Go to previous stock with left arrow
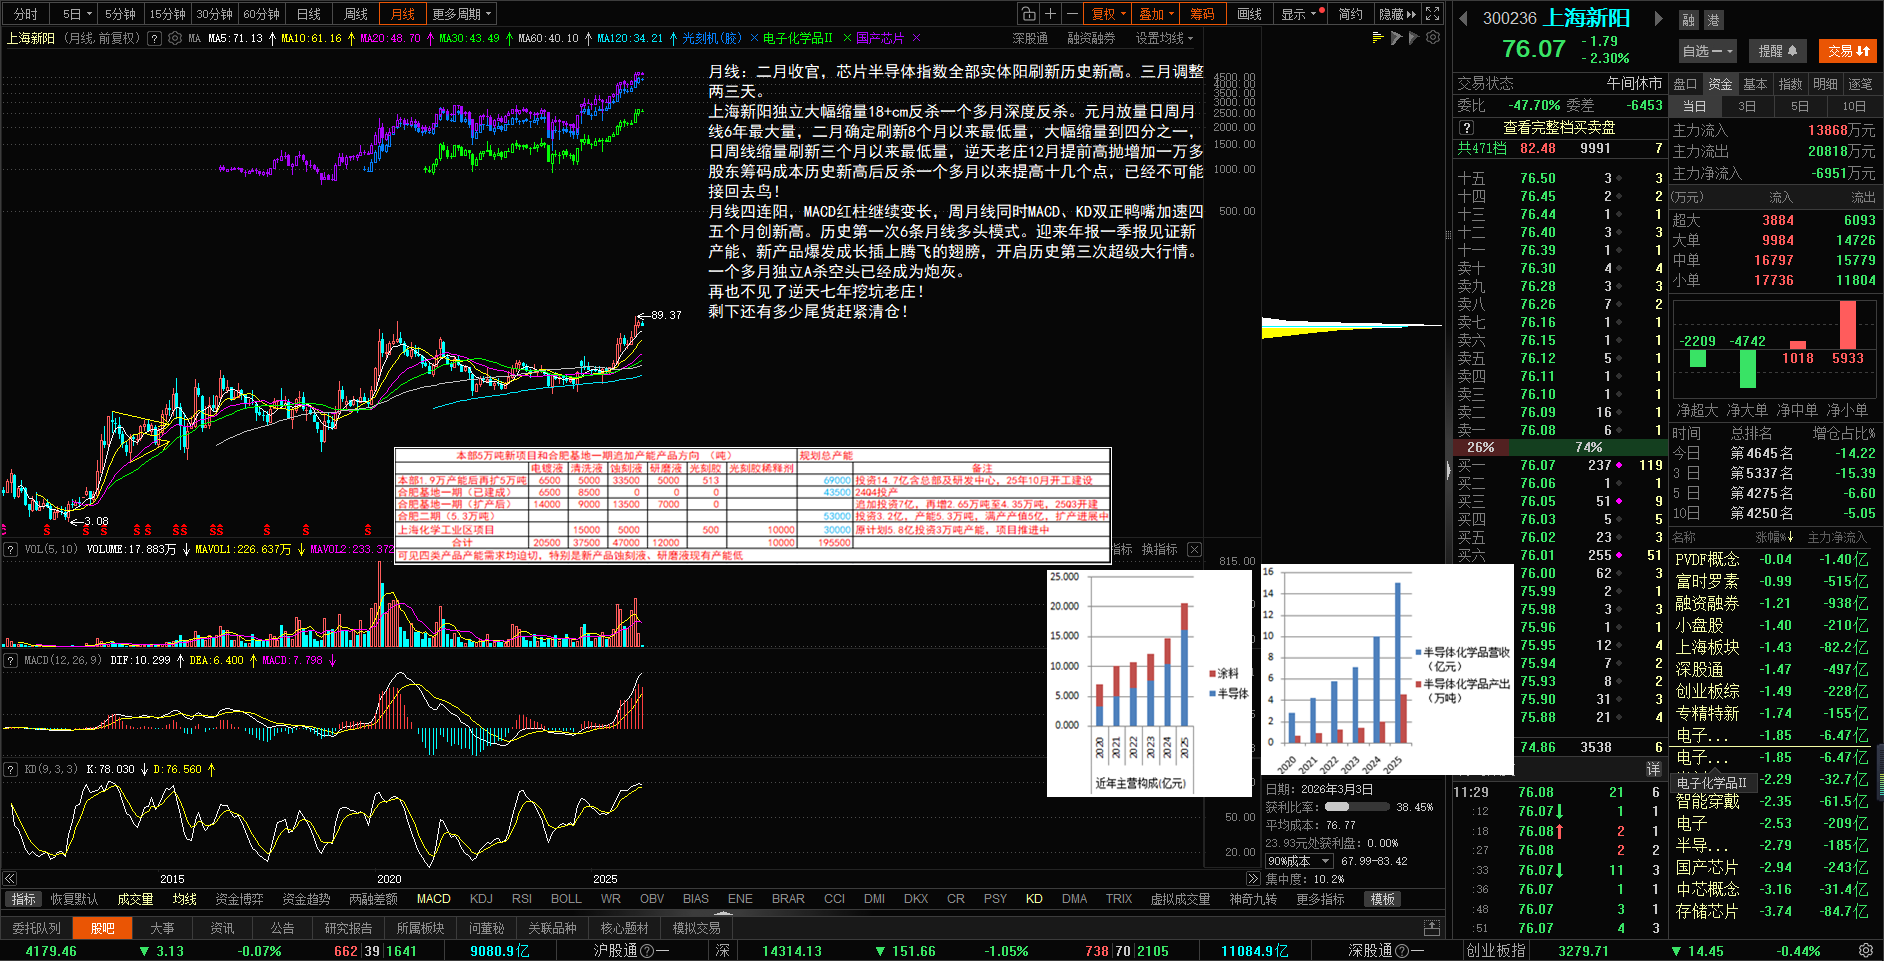Screen dimensions: 1884x961 click(1463, 18)
